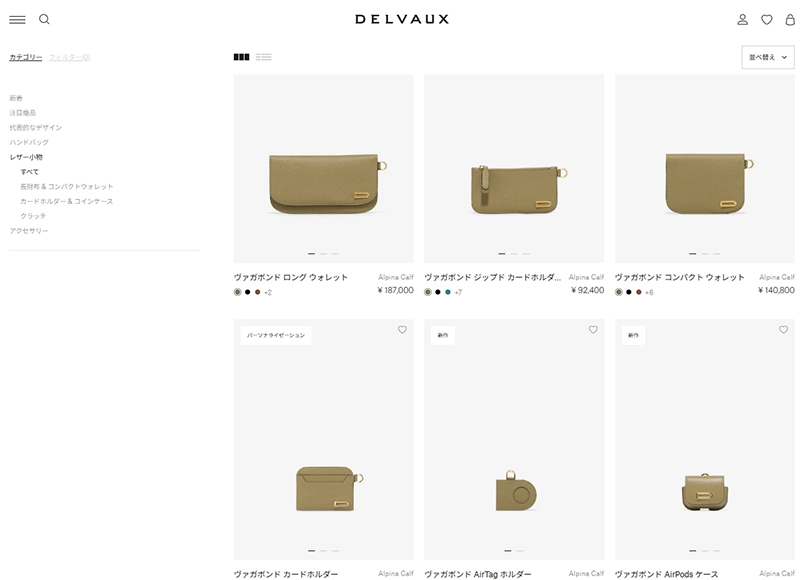Switch to list view layout
Viewport: 800px width, 580px height.
coord(264,57)
